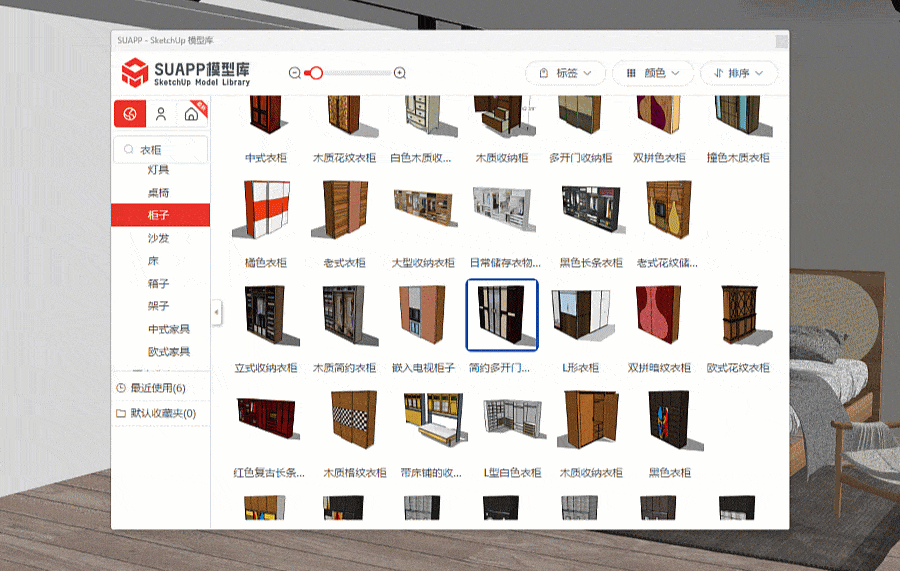Select the 欧式花纹衣柜 model thumbnail
The width and height of the screenshot is (900, 571).
coord(745,314)
